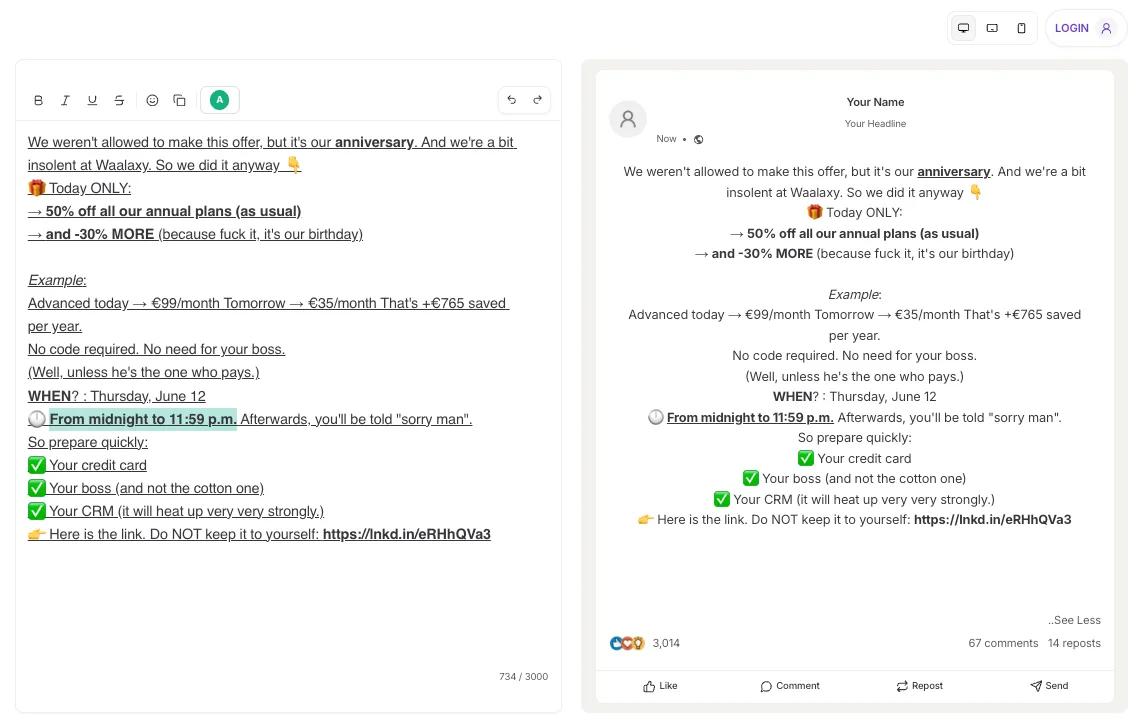This screenshot has width=1140, height=722.
Task: Click '50% off all our annual plans' editor line
Action: coord(164,212)
